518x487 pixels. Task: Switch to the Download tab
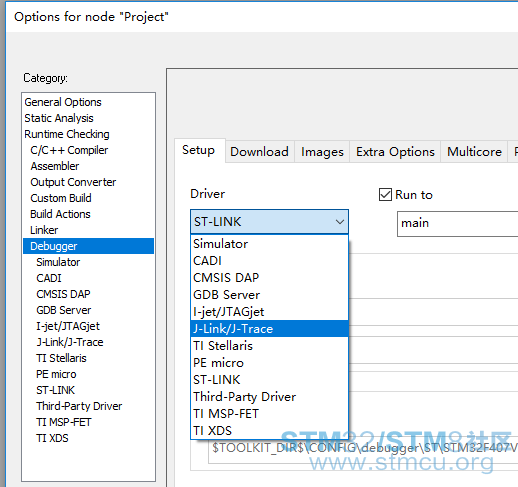(259, 152)
